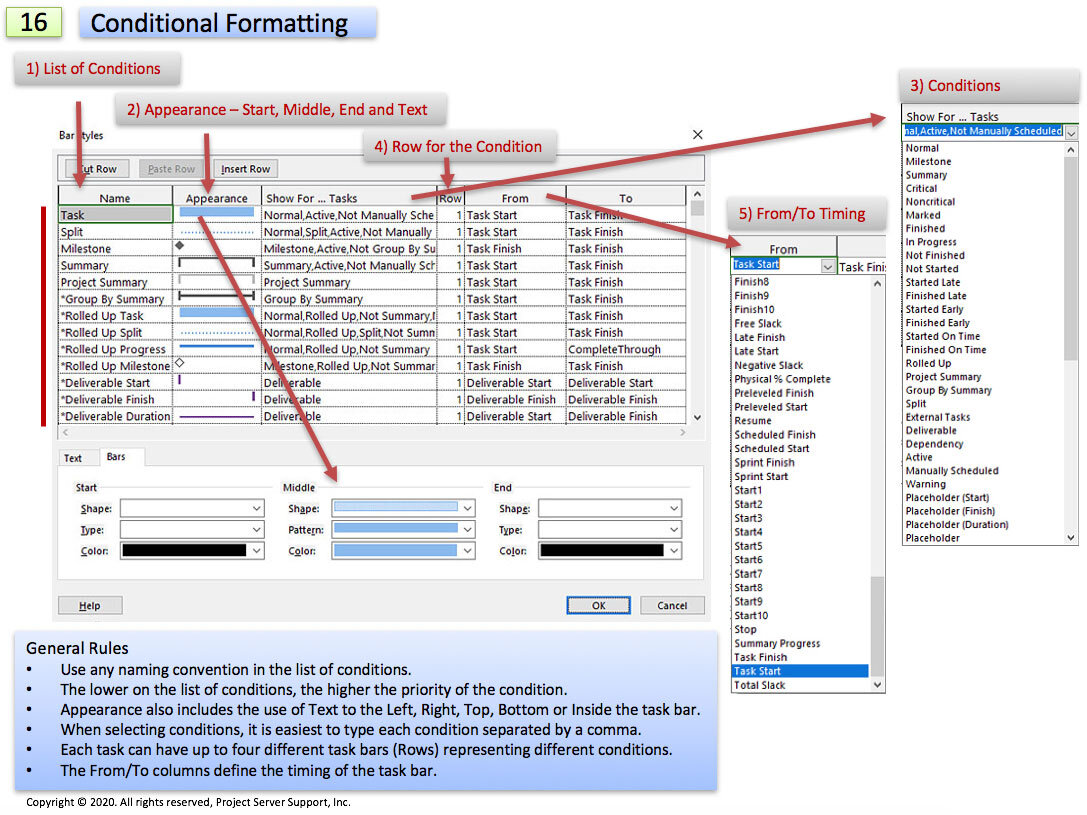Screen dimensions: 1087x815
Task: Choose Noncritical in Show For list
Action: (x=930, y=202)
